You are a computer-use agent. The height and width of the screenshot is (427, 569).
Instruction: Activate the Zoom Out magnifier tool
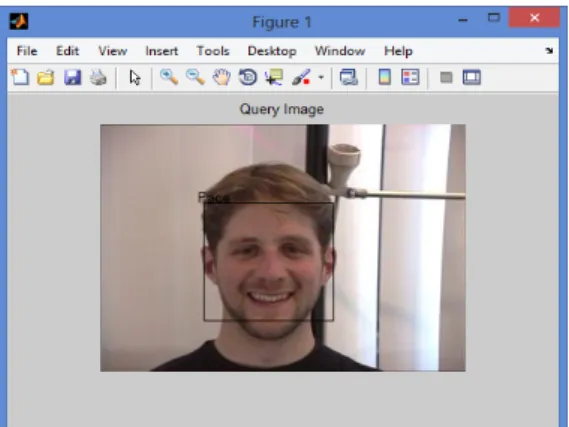pyautogui.click(x=195, y=77)
